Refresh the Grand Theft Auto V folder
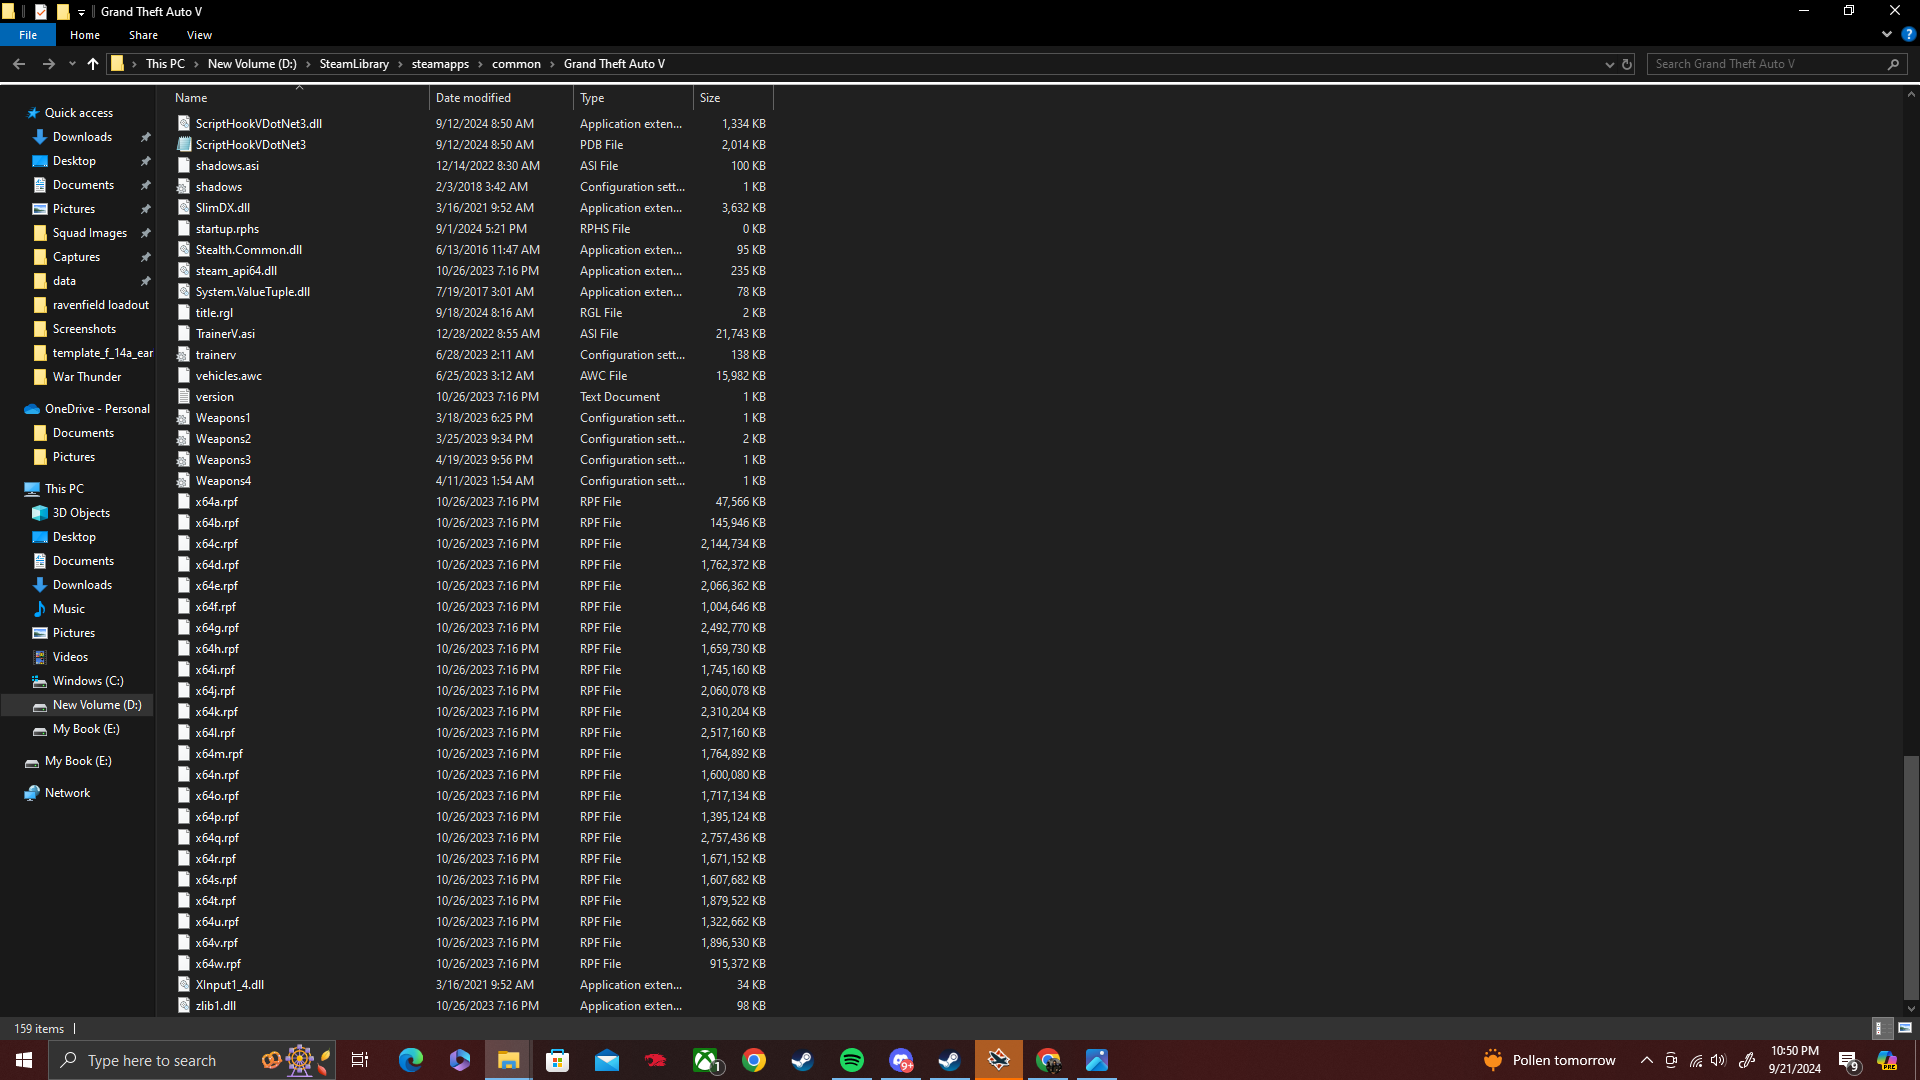 point(1627,64)
